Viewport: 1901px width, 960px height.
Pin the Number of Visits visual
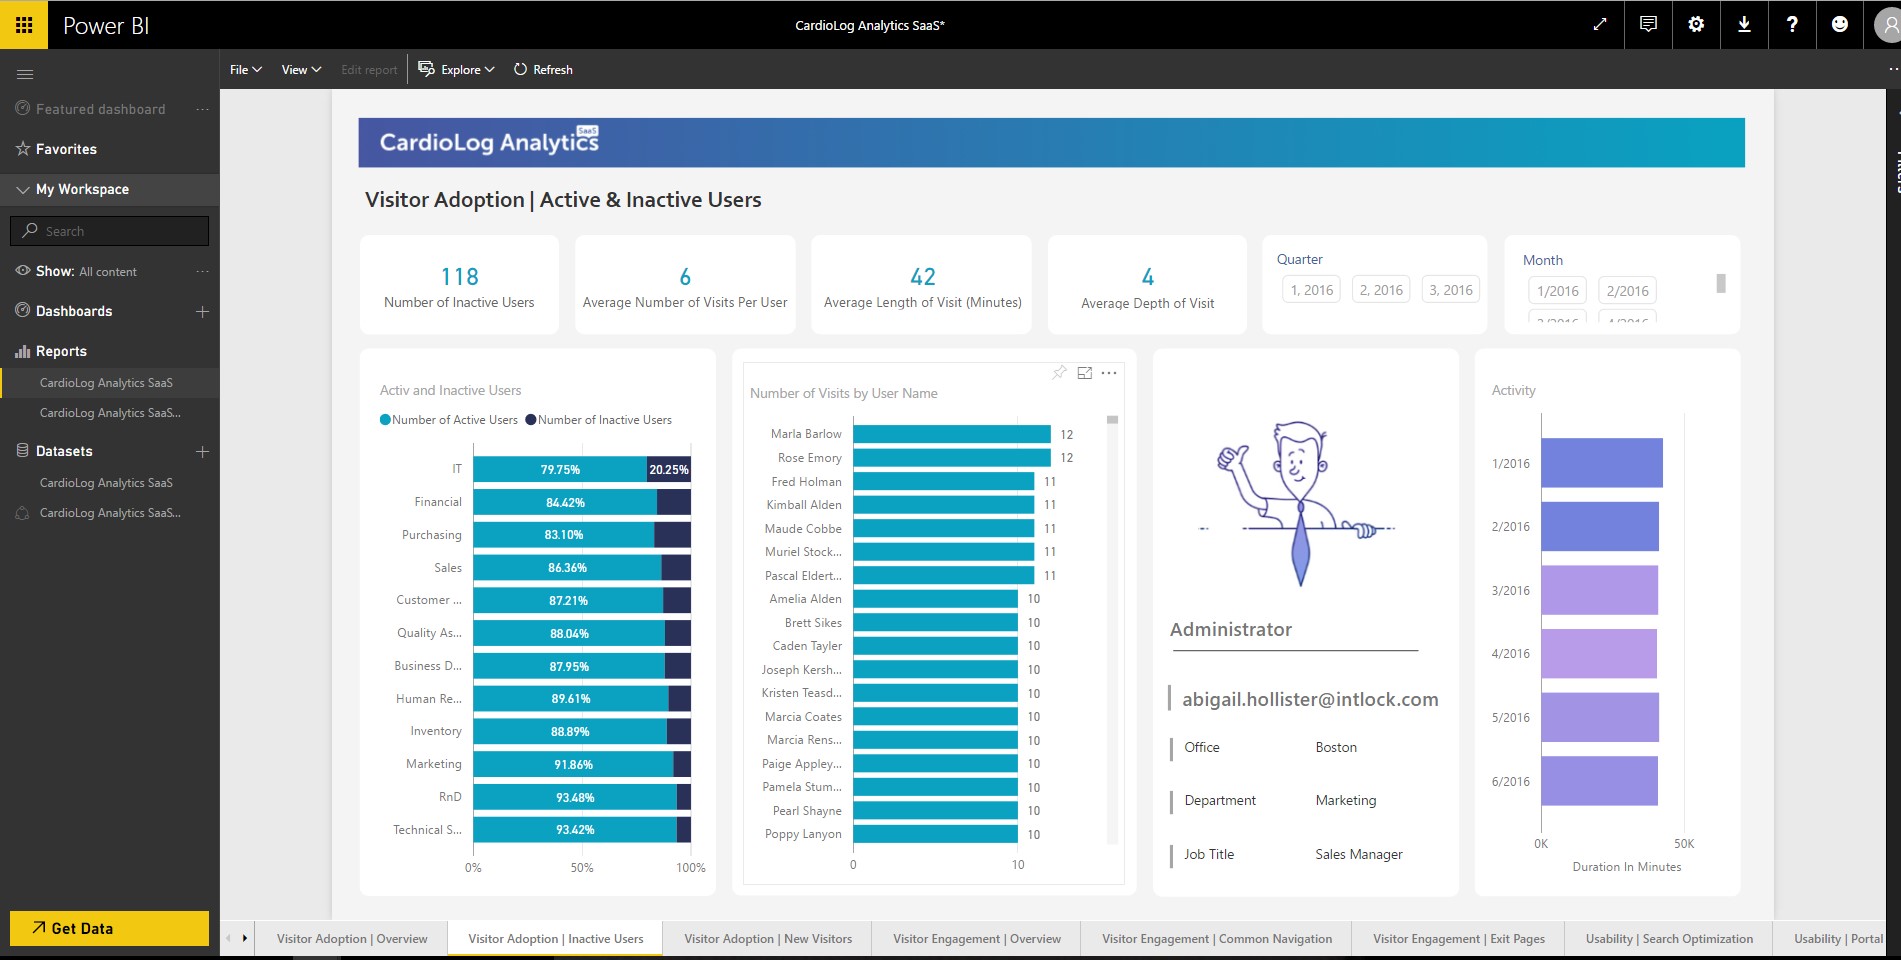[1059, 373]
